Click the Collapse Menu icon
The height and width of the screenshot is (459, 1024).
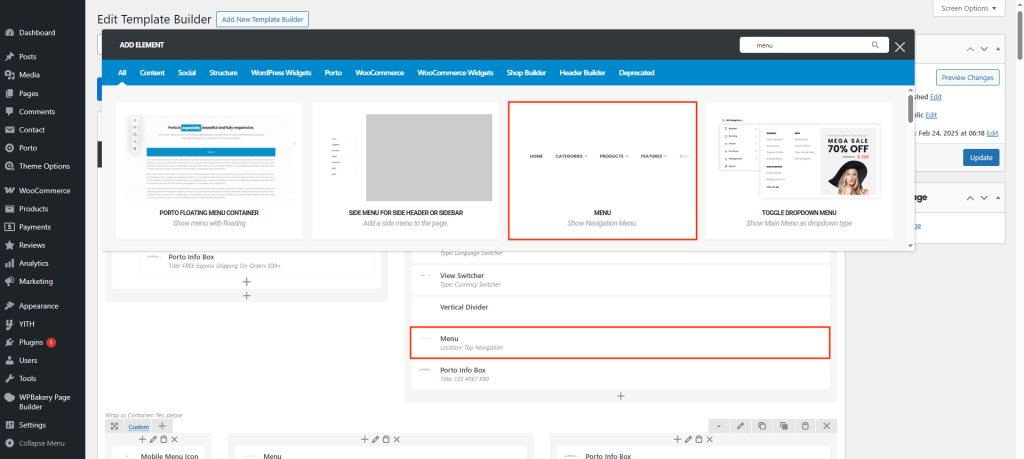(x=10, y=443)
